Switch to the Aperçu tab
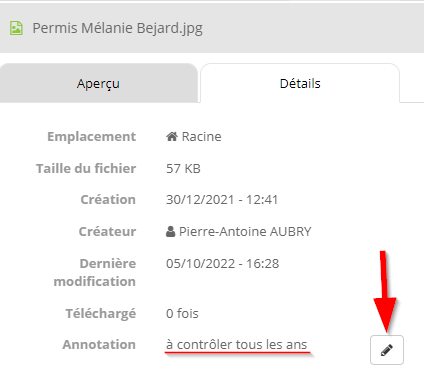Screen dimensions: 424x387 coord(98,83)
